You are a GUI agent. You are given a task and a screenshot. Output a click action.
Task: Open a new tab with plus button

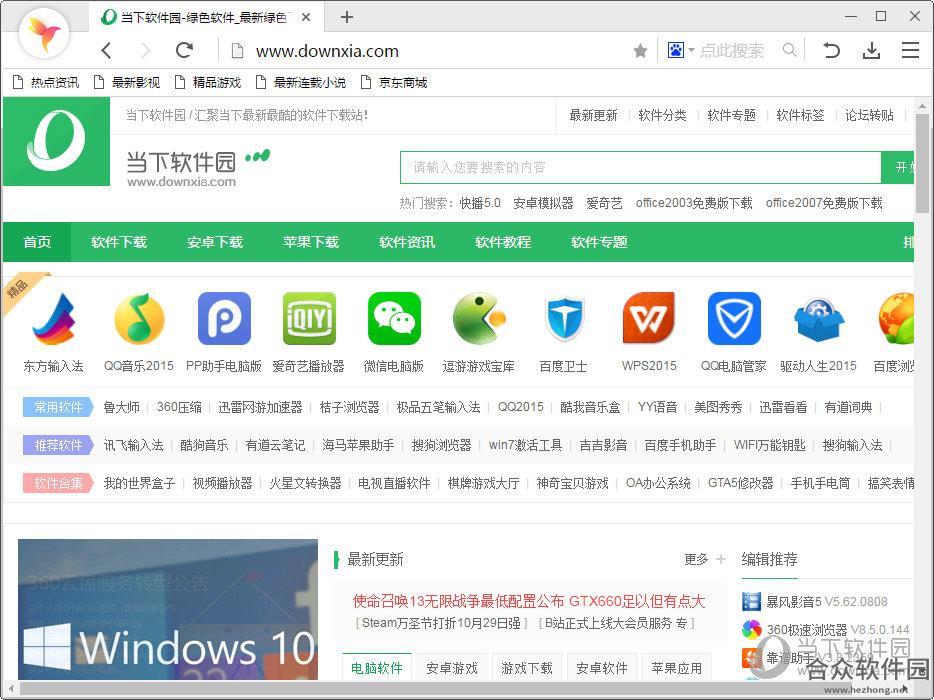coord(347,17)
